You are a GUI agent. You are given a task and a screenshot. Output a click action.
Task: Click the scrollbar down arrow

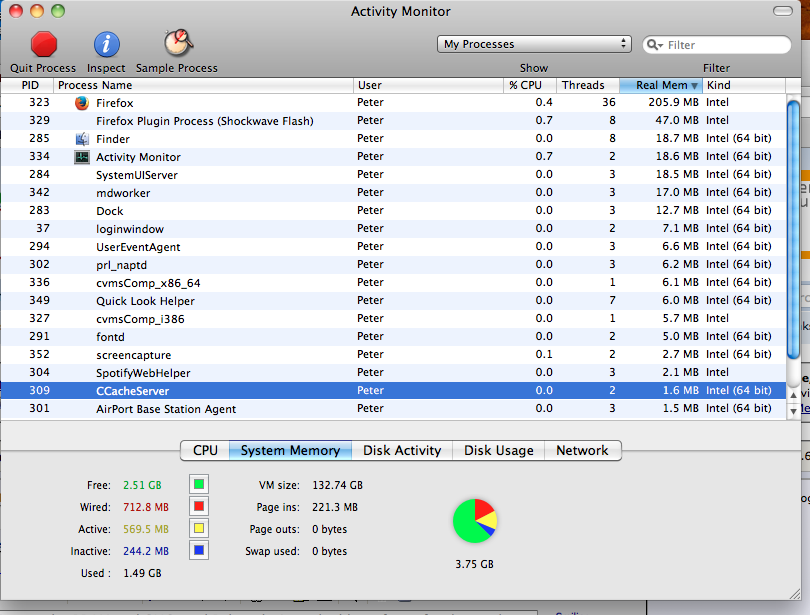pyautogui.click(x=793, y=411)
